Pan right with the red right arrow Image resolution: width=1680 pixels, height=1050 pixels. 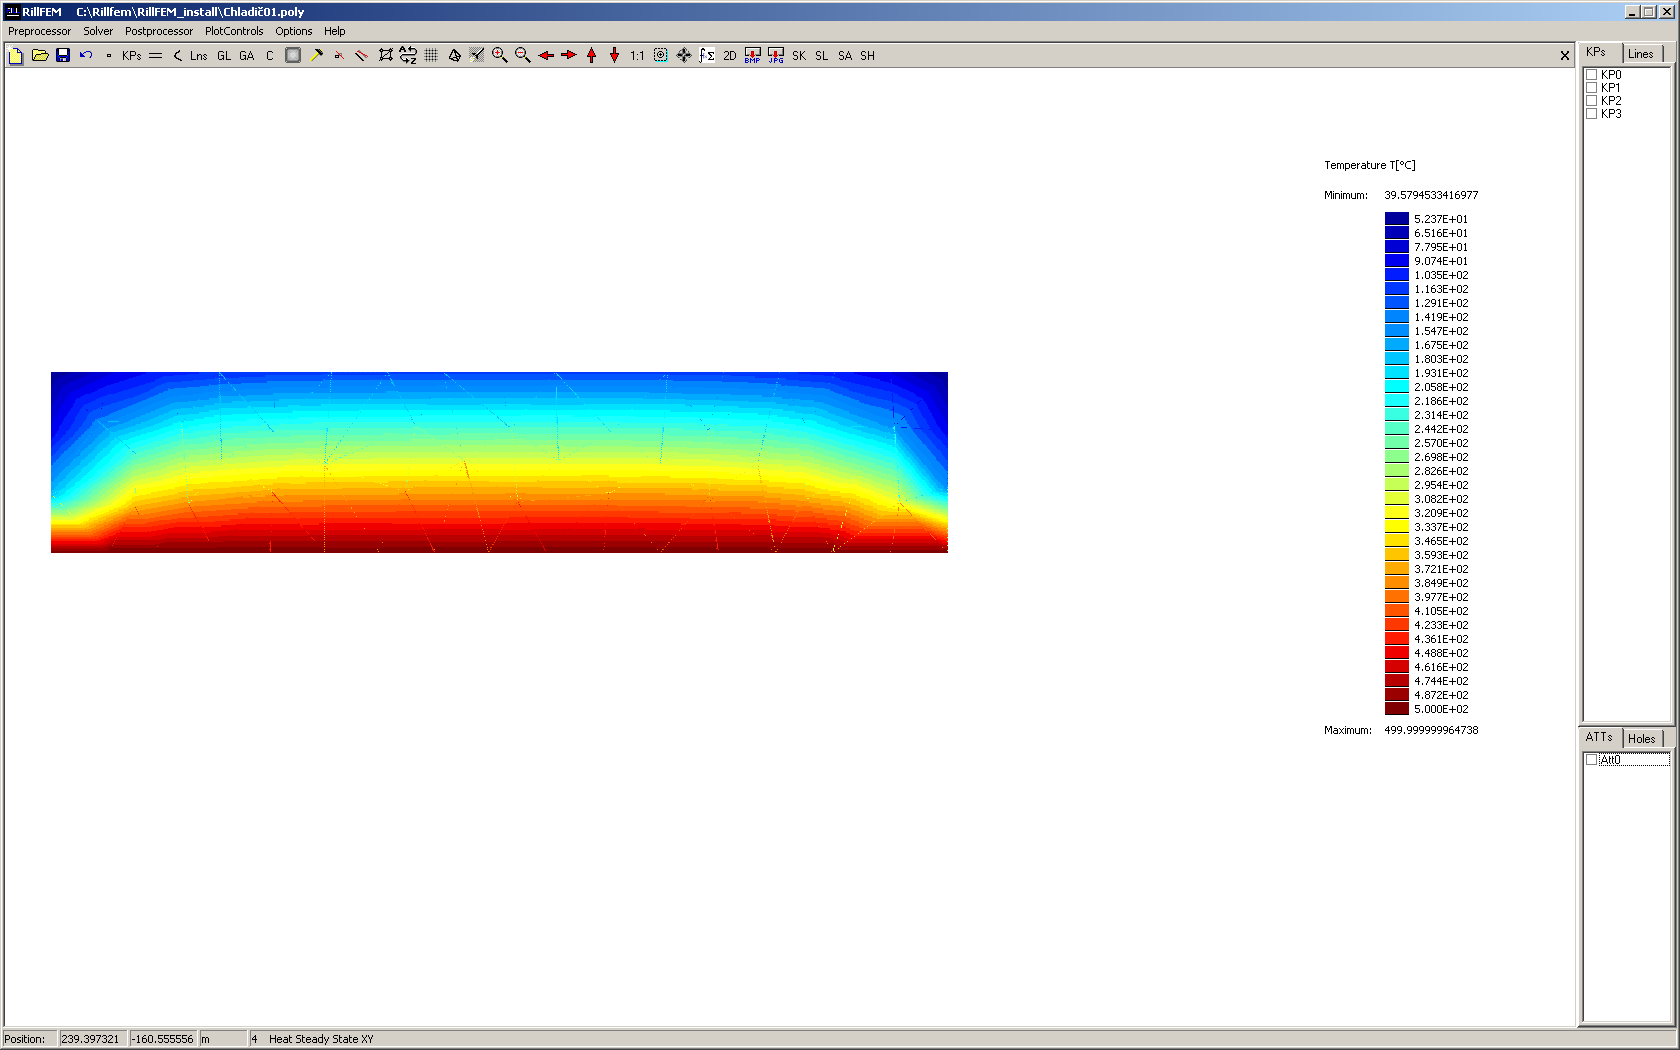[x=569, y=56]
